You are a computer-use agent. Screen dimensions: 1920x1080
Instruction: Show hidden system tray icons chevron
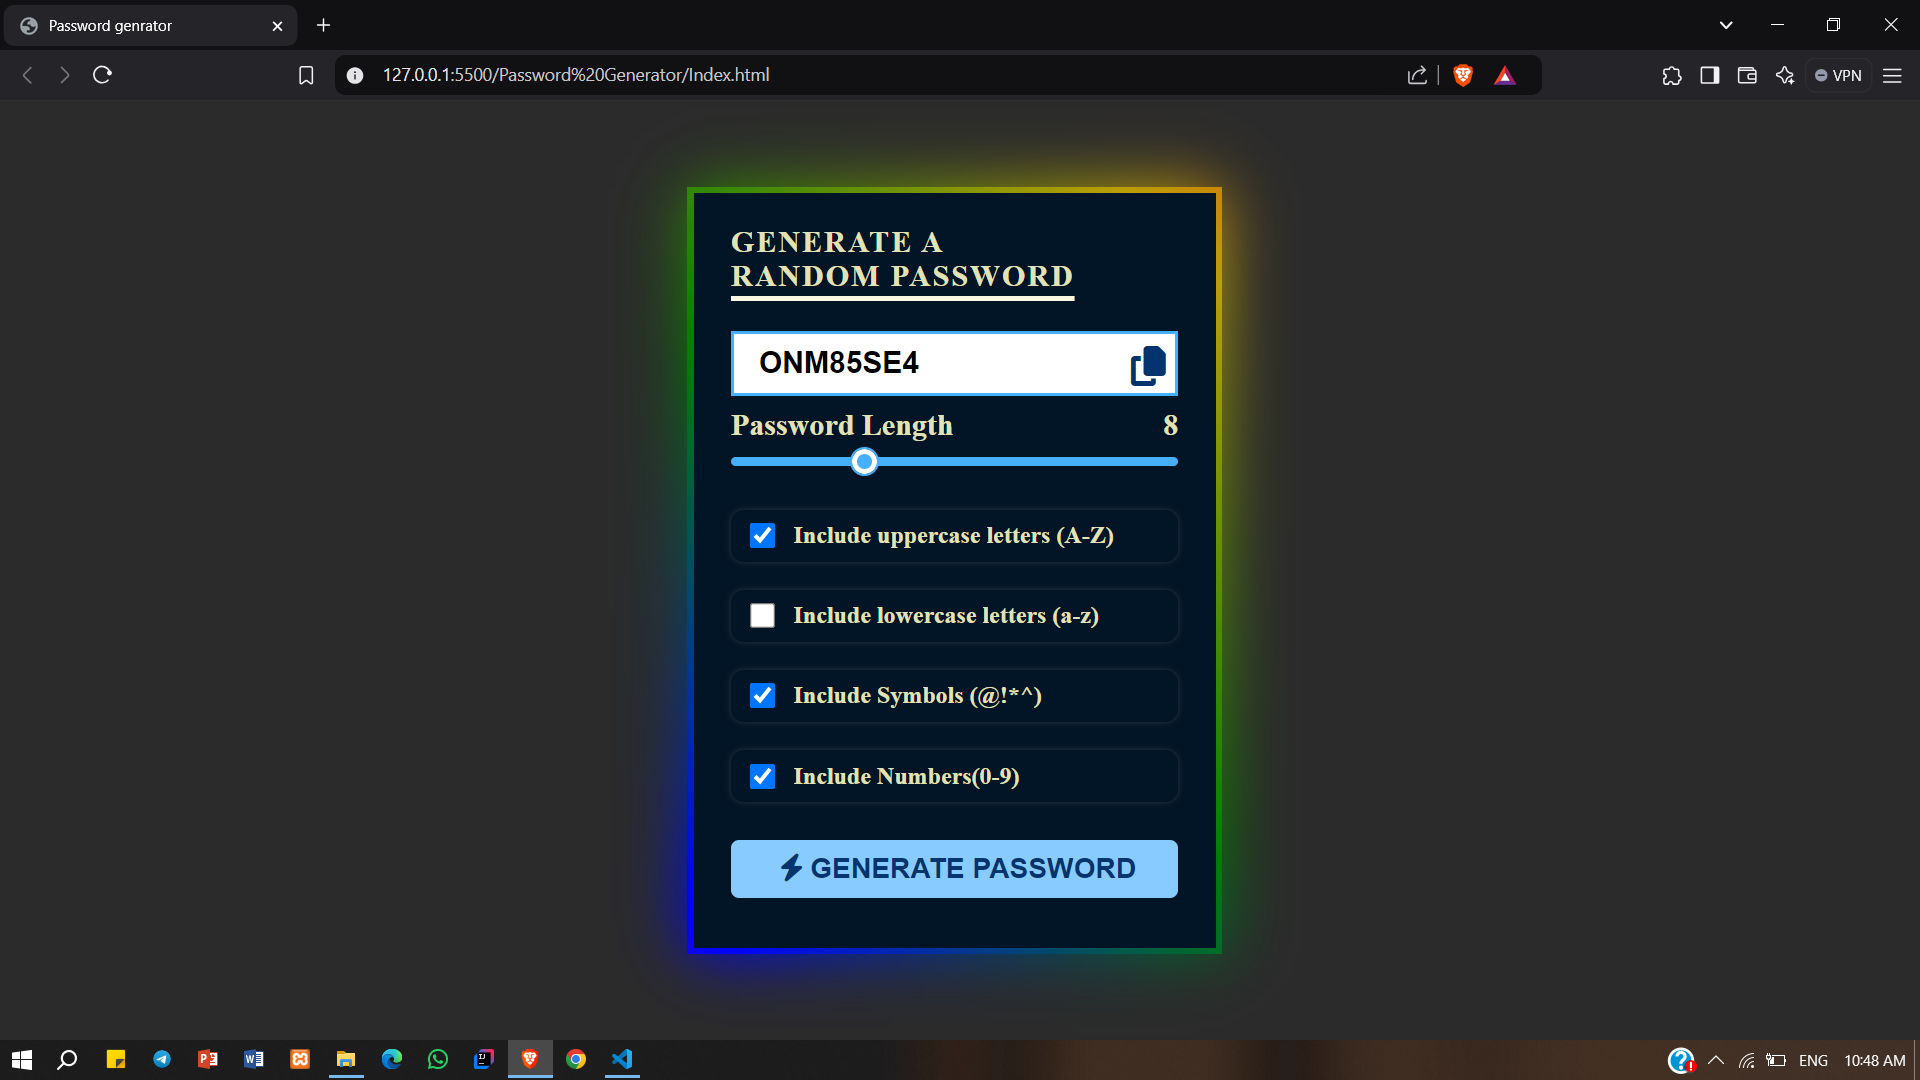1716,1060
